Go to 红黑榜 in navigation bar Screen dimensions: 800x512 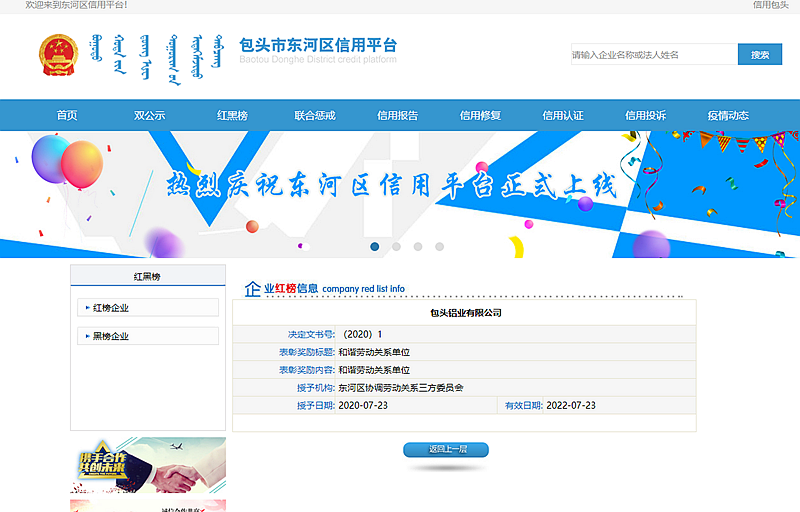pyautogui.click(x=232, y=116)
